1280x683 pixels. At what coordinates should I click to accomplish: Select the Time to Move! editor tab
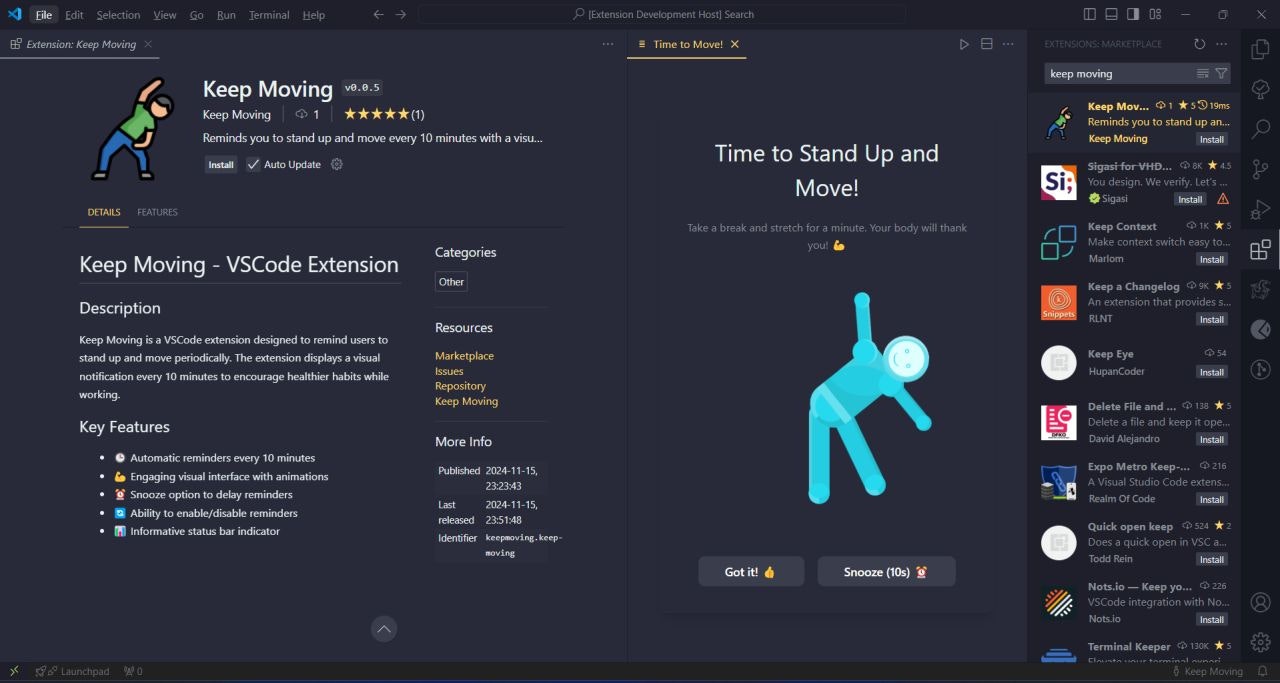[688, 44]
